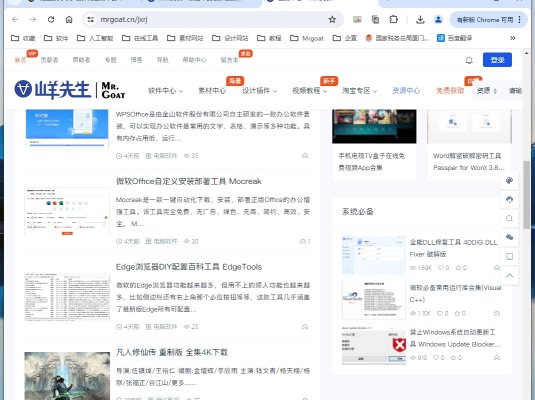The image size is (535, 400).
Task: Reload the mrgoat.cn page
Action: pos(51,19)
